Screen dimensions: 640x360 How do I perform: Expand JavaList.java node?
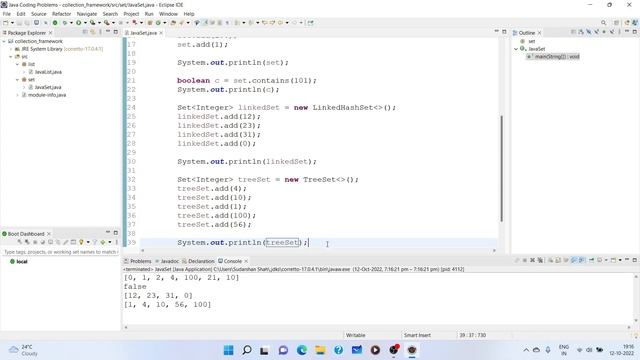pos(24,72)
